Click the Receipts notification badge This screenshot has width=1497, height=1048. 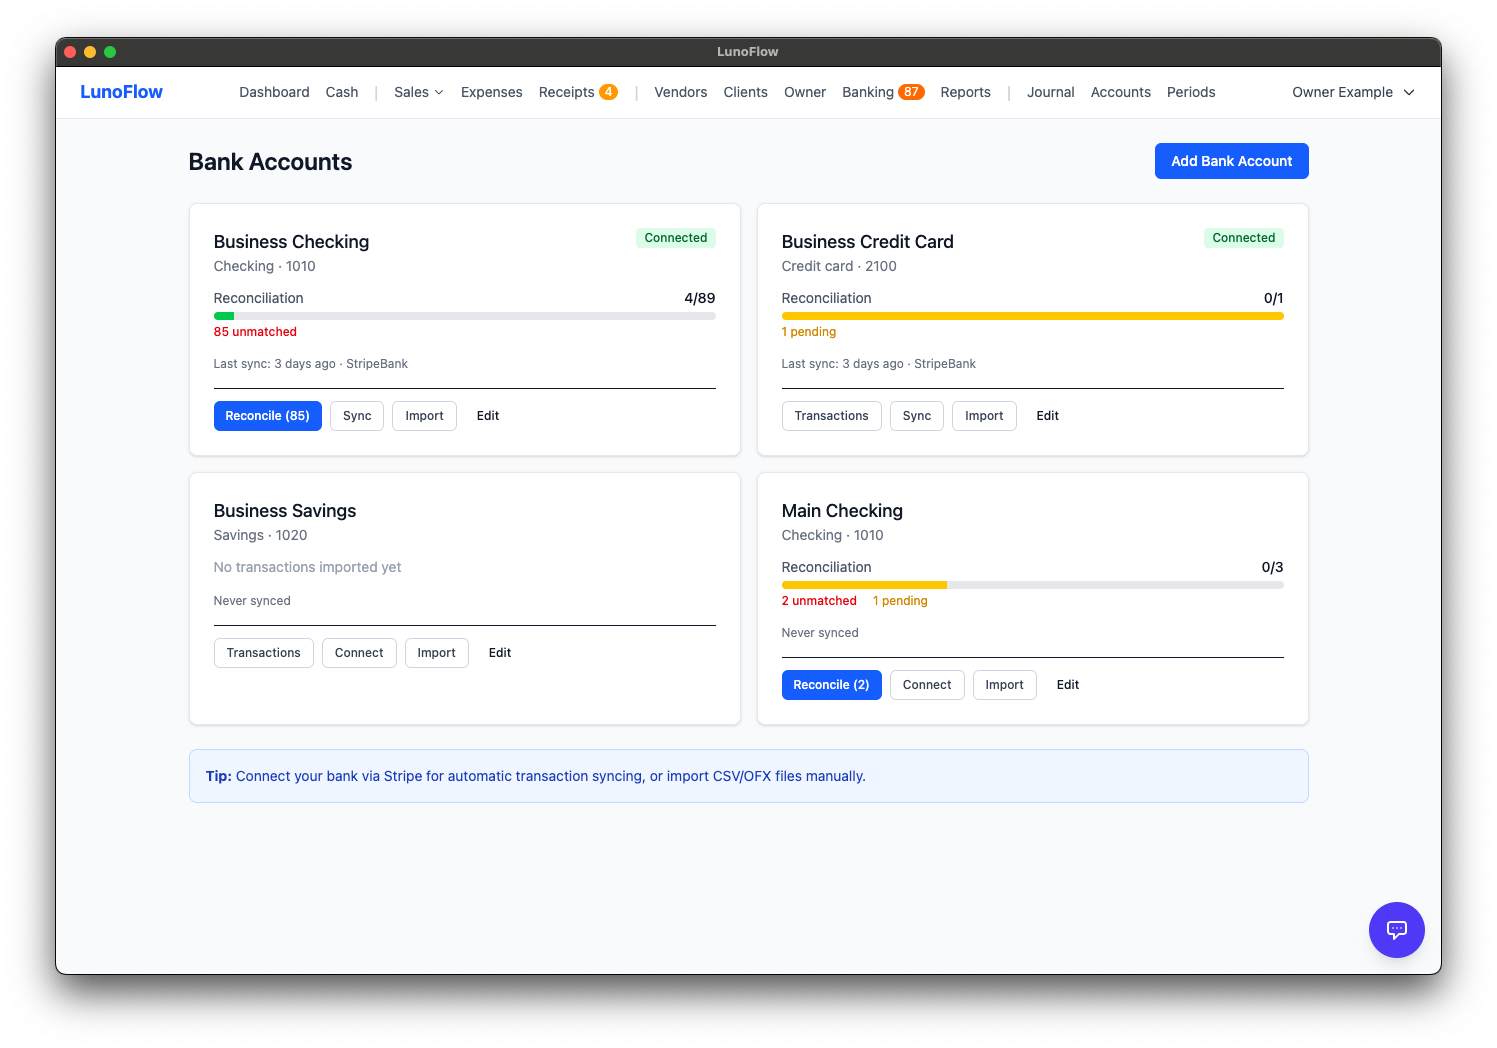pyautogui.click(x=609, y=91)
